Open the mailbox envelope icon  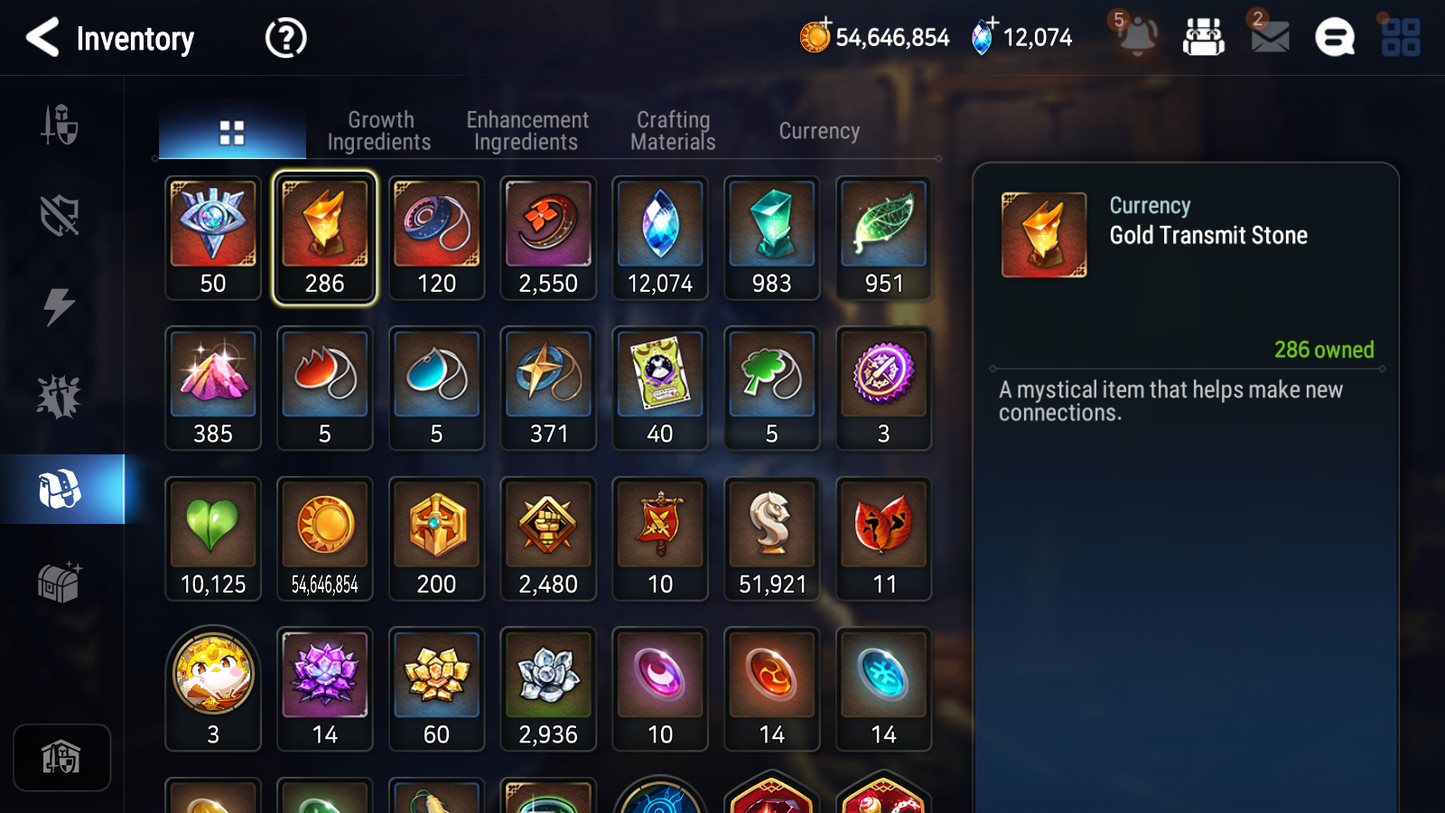tap(1270, 37)
